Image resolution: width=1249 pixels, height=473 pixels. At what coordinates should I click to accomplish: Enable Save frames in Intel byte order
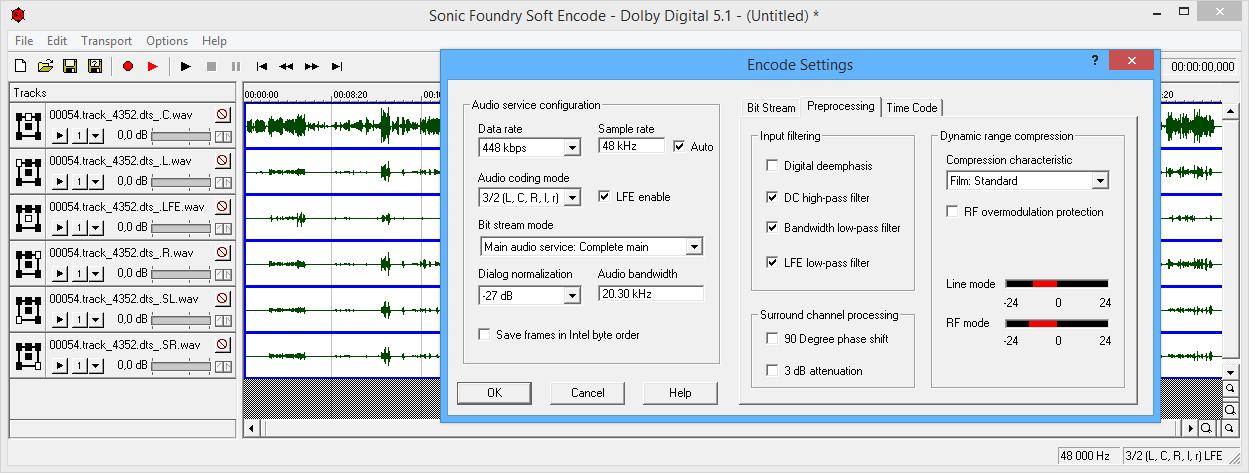point(485,334)
